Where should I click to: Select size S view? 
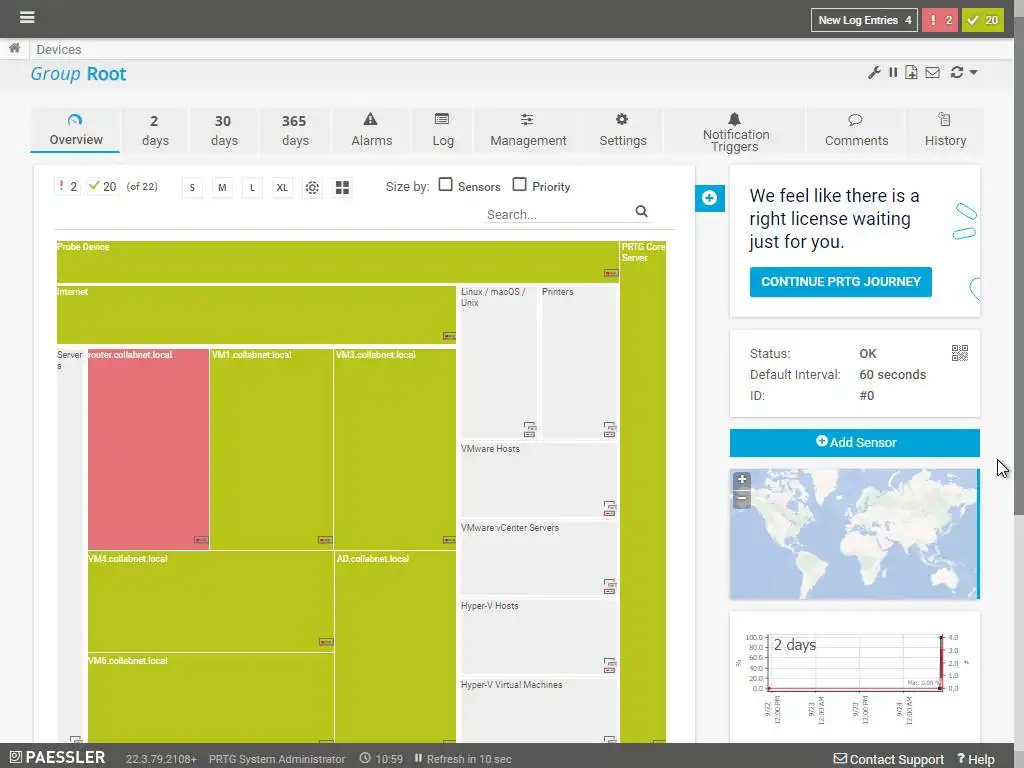click(192, 188)
